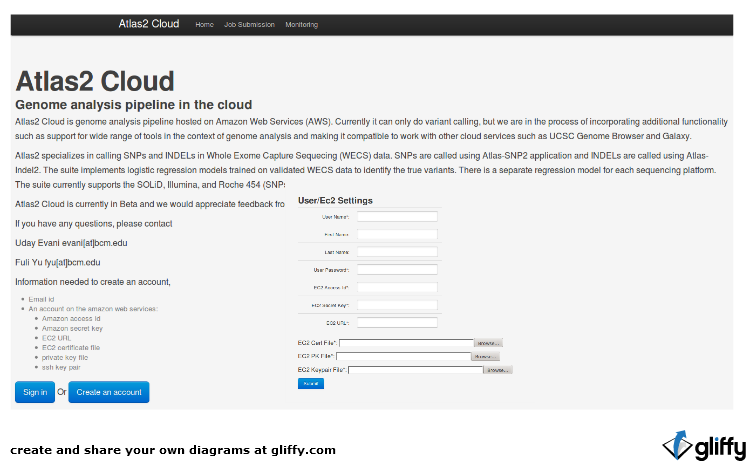Click the 'EC2 certificate file' list item
Screen dimensions: 753x466
coord(71,348)
